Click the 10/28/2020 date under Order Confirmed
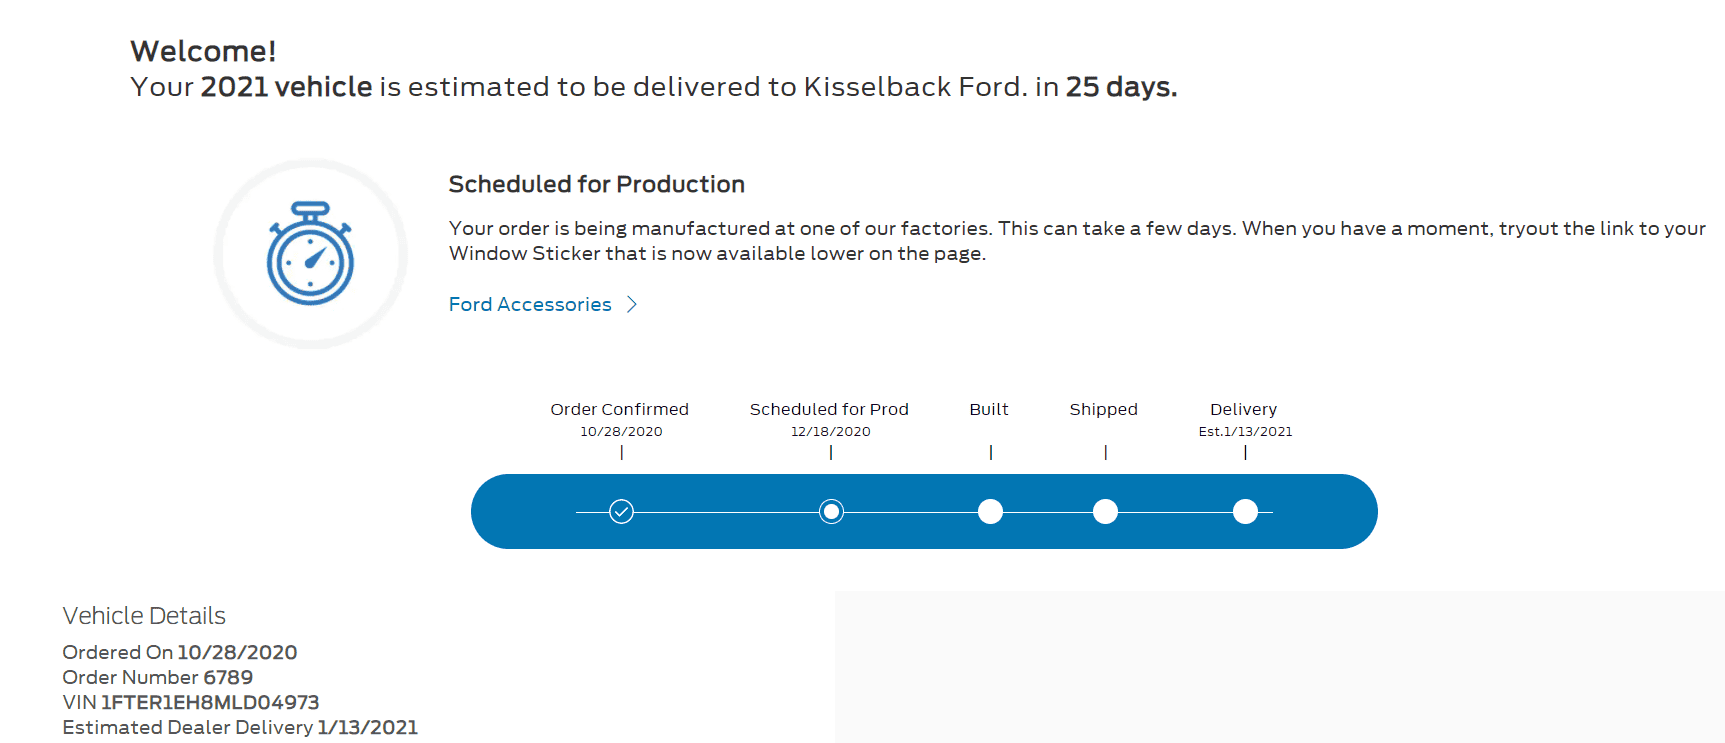The width and height of the screenshot is (1725, 743). tap(621, 432)
